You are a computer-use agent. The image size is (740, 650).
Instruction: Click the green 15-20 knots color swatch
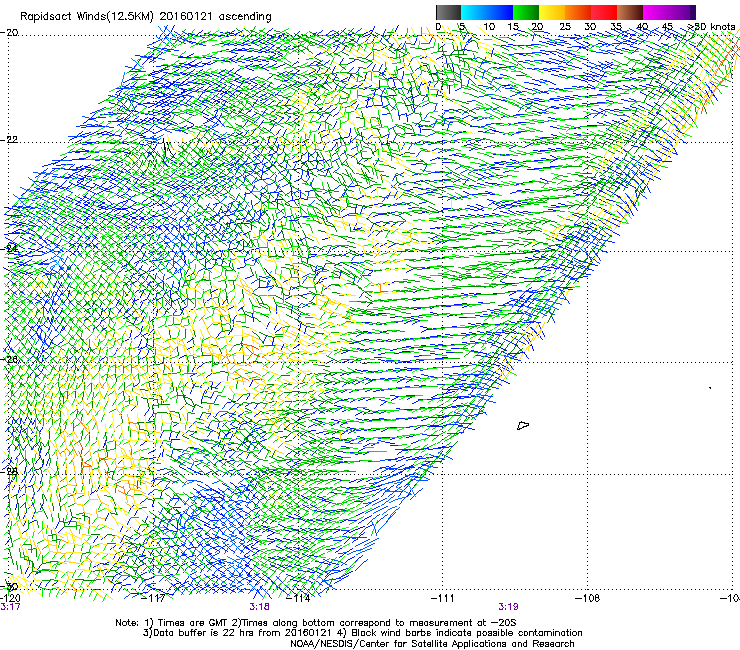click(526, 12)
